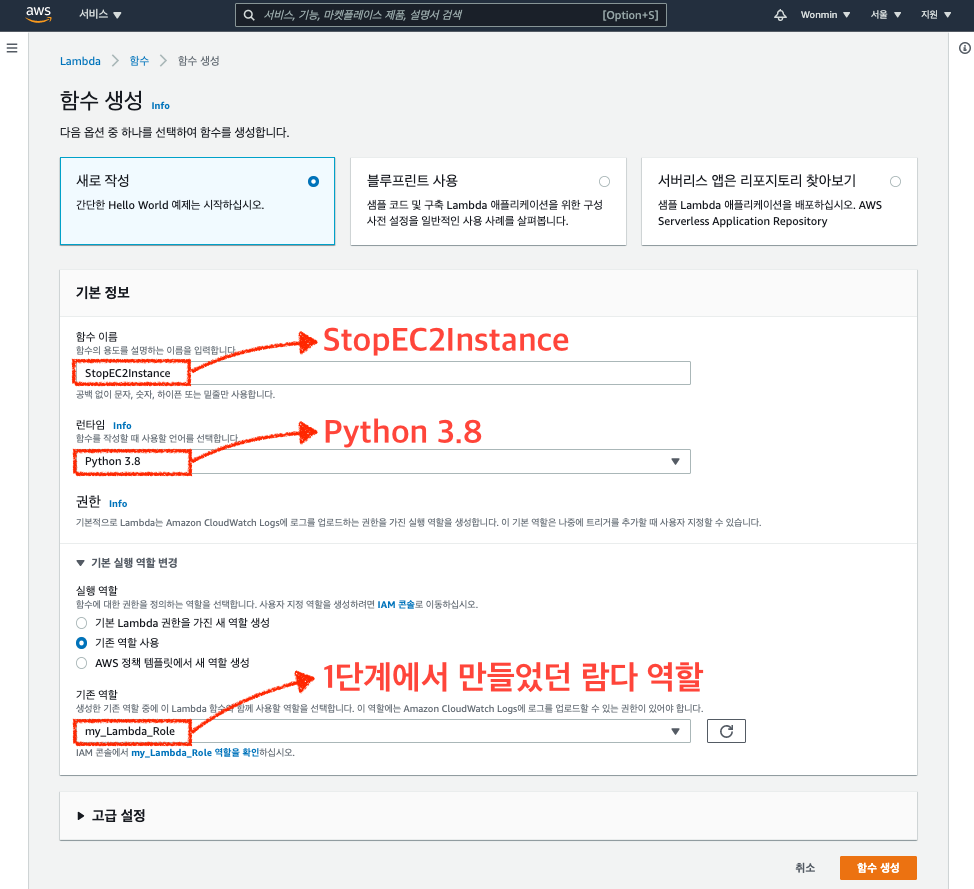Click the AWS logo home icon
The image size is (974, 889).
click(x=39, y=14)
